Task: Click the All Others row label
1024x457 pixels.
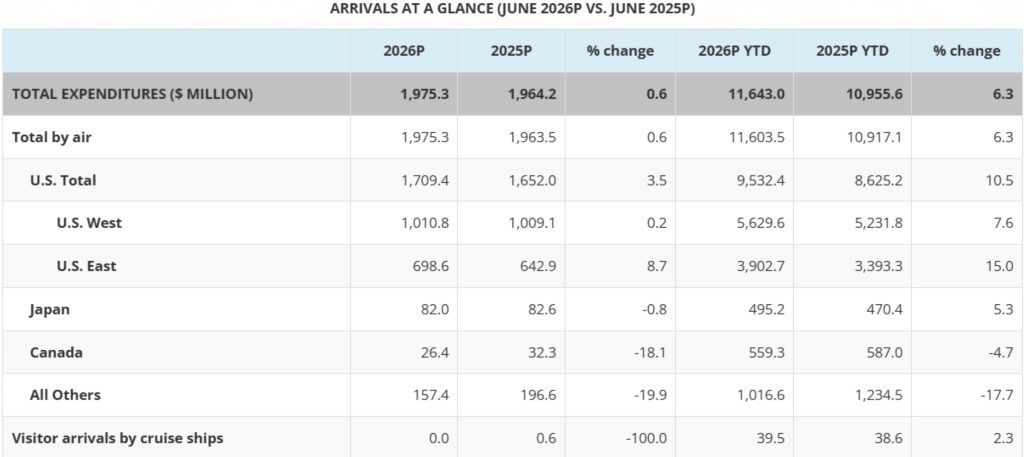Action: (x=65, y=395)
